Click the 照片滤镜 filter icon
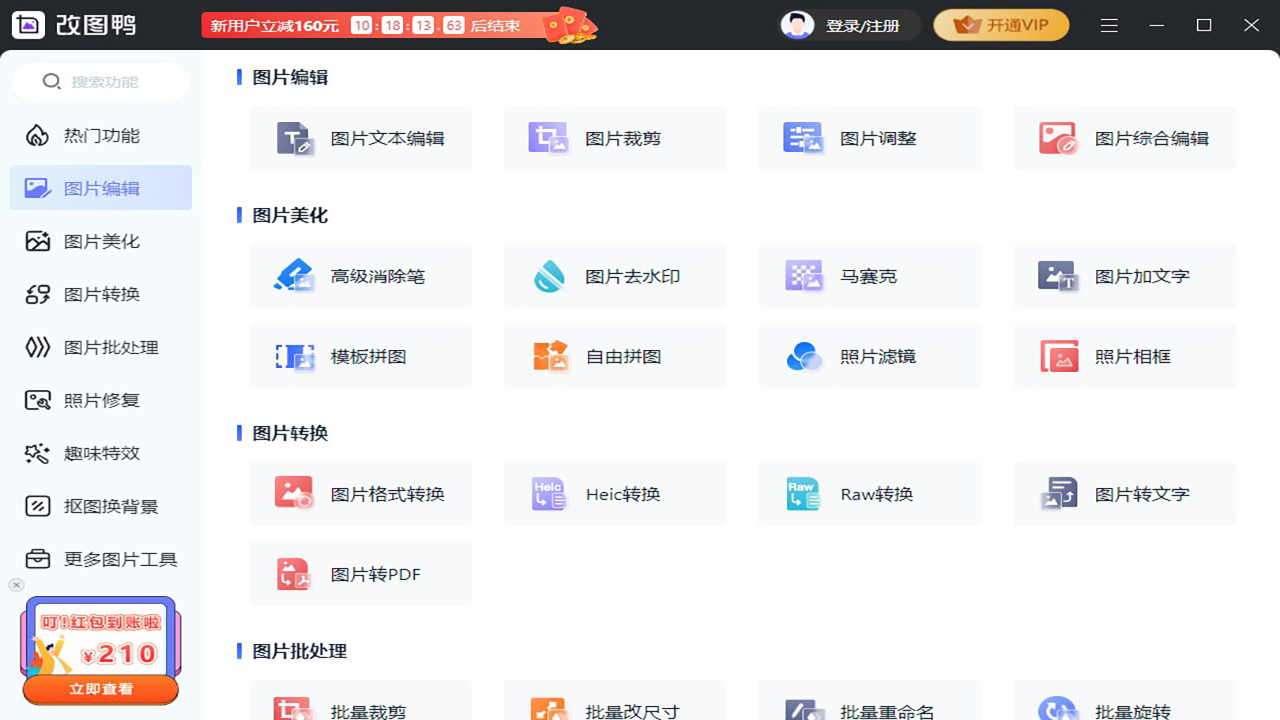Viewport: 1280px width, 720px height. 804,356
